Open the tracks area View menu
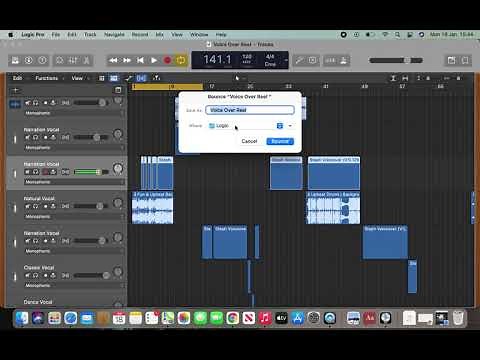 point(77,78)
